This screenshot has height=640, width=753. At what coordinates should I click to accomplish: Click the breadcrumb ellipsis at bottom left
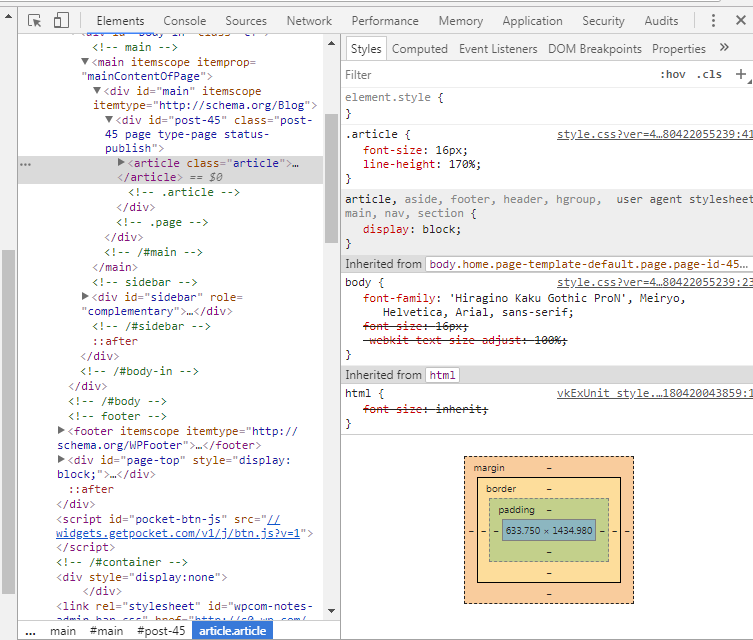(x=30, y=631)
